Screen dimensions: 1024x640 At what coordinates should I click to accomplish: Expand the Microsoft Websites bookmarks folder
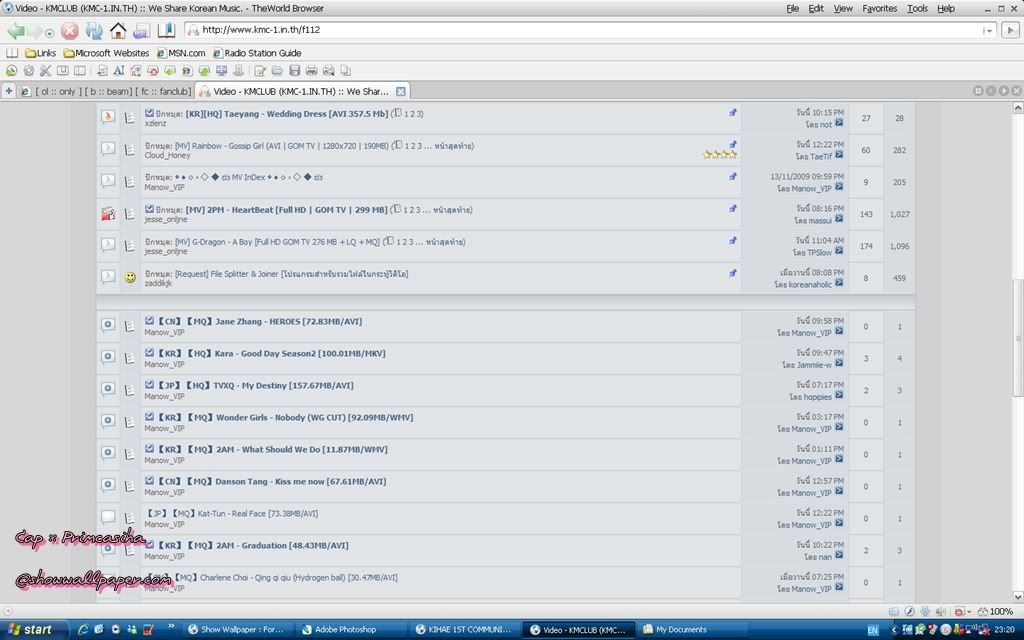click(x=106, y=53)
